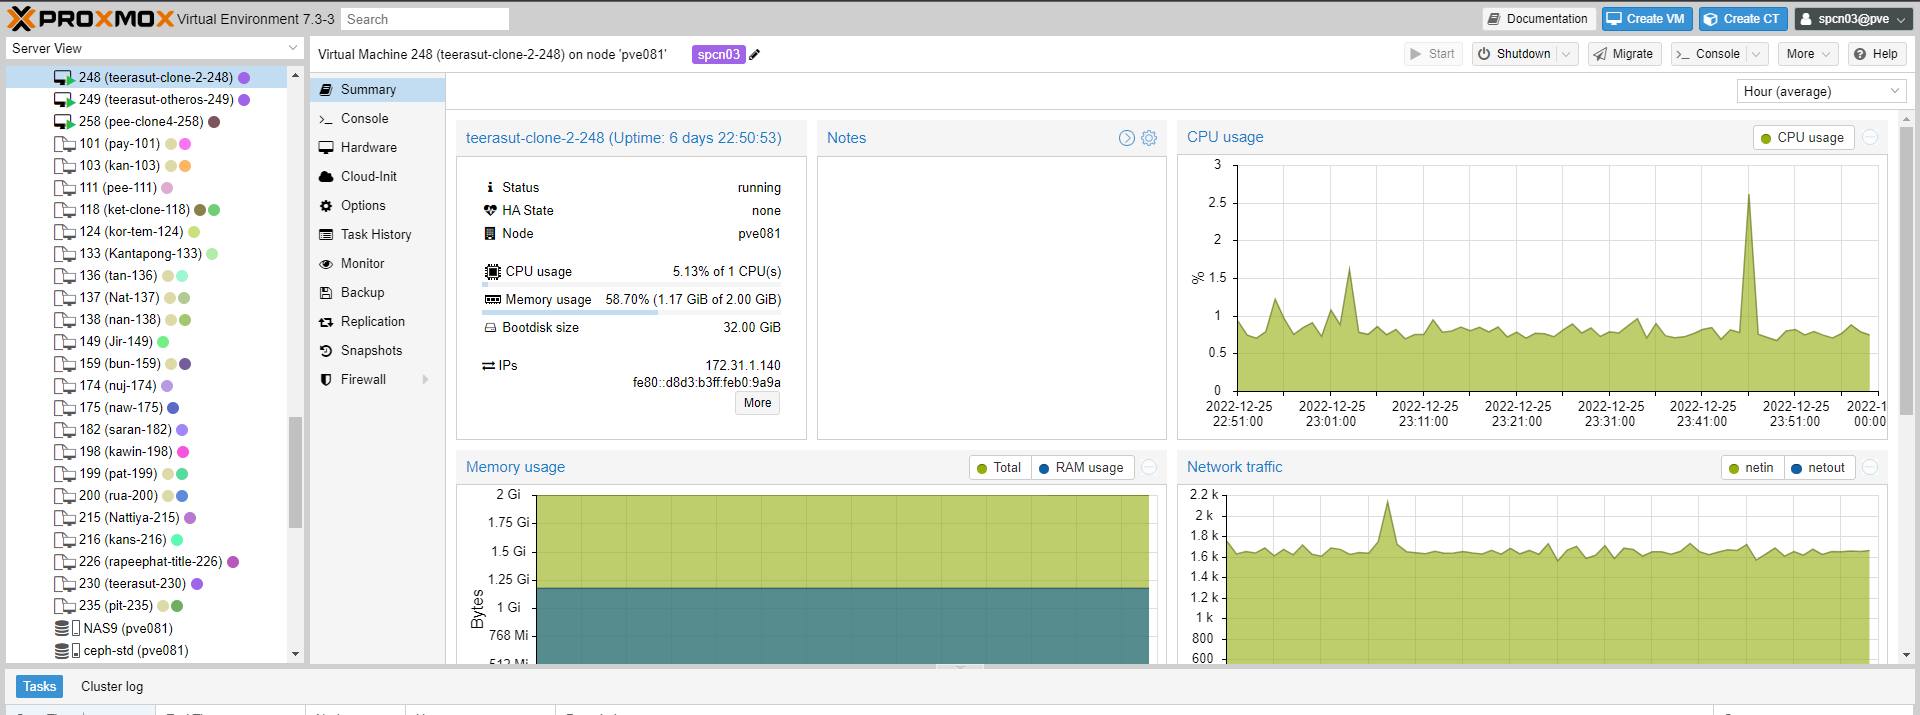Click the search input field
This screenshot has width=1920, height=715.
(424, 19)
